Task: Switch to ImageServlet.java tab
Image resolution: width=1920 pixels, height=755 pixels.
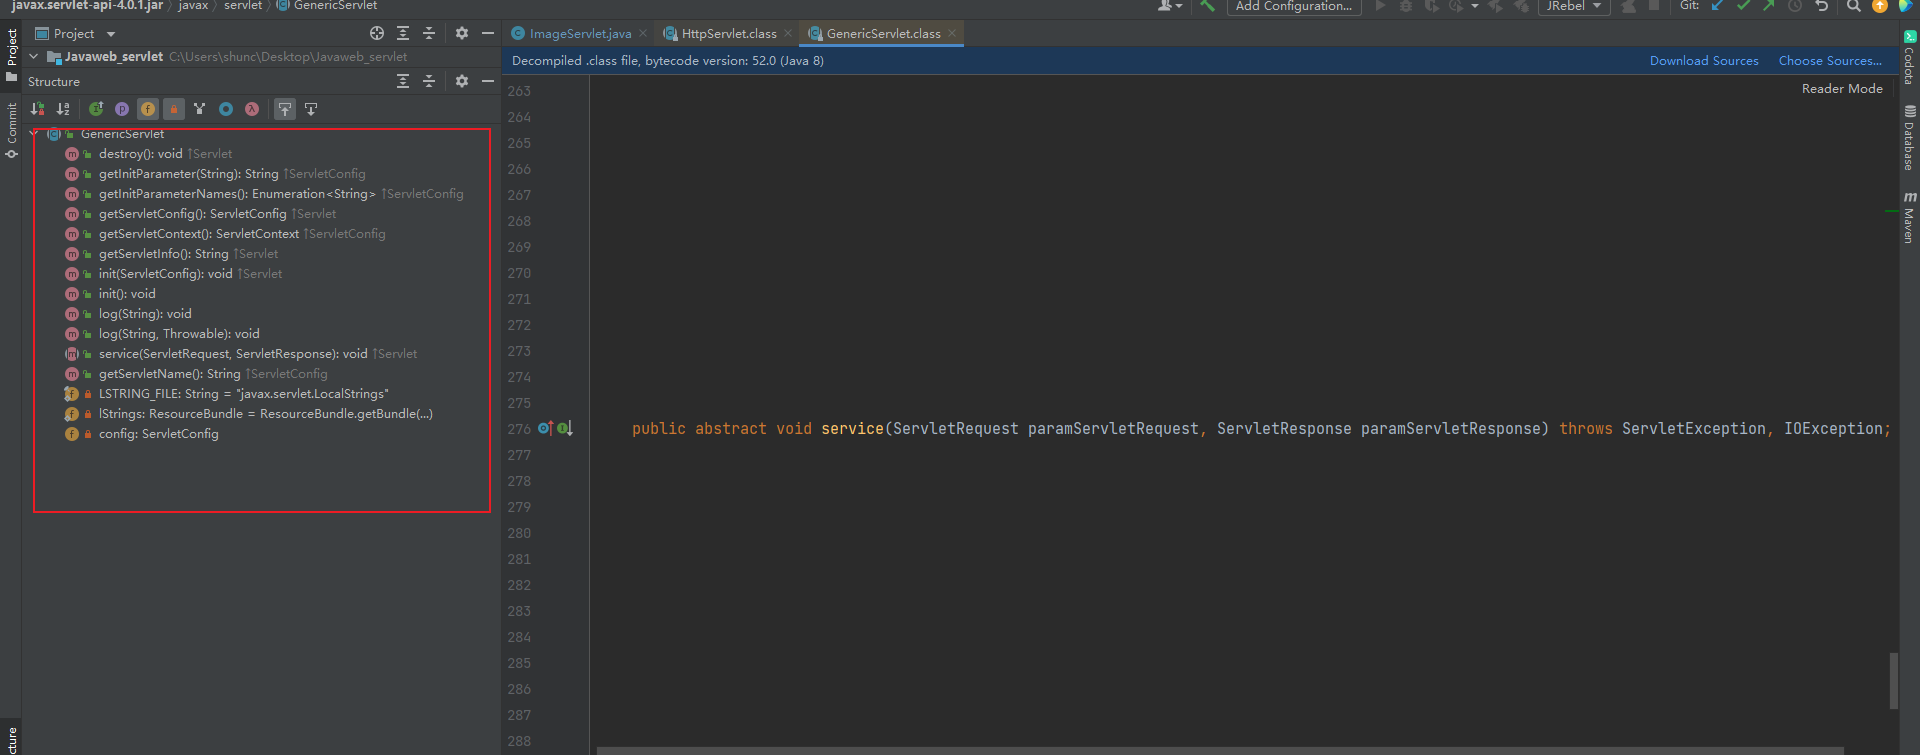Action: [x=580, y=33]
